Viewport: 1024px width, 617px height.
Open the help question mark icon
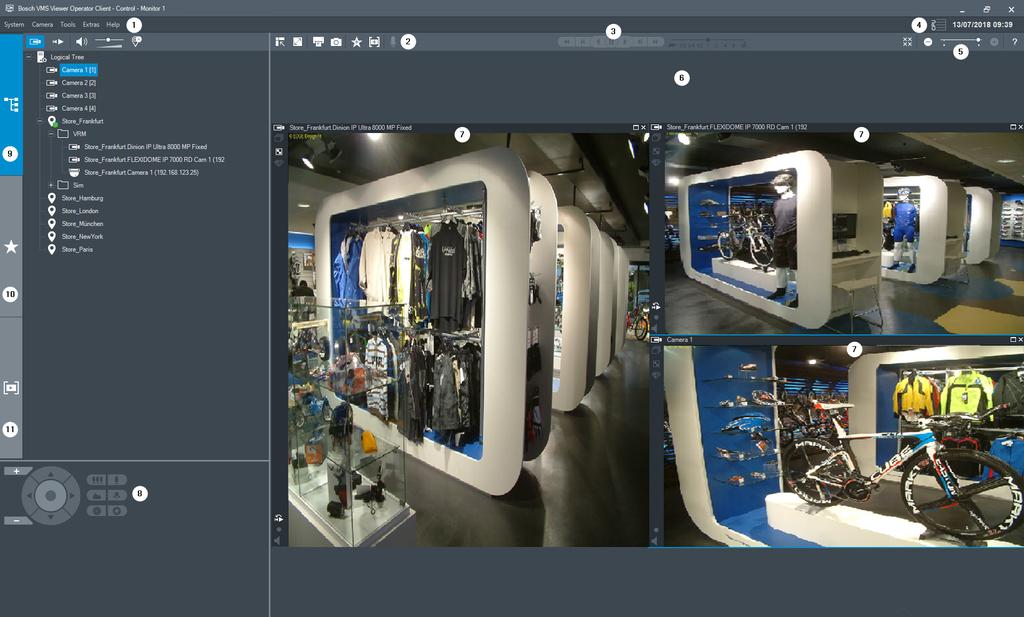click(1014, 42)
